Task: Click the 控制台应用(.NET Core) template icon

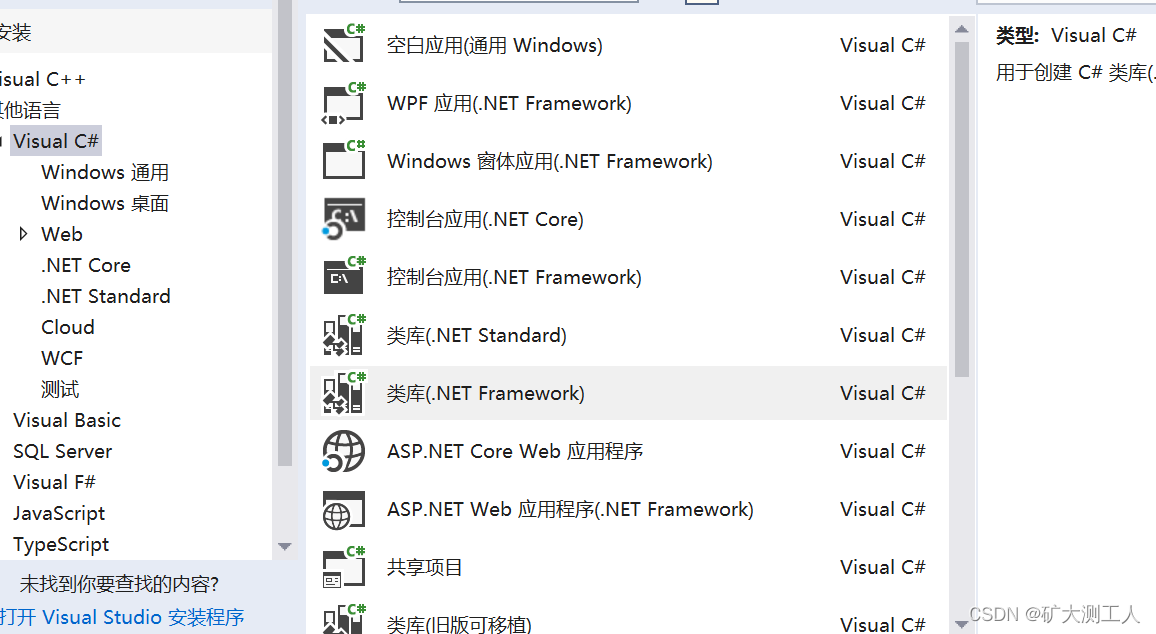Action: pyautogui.click(x=344, y=219)
